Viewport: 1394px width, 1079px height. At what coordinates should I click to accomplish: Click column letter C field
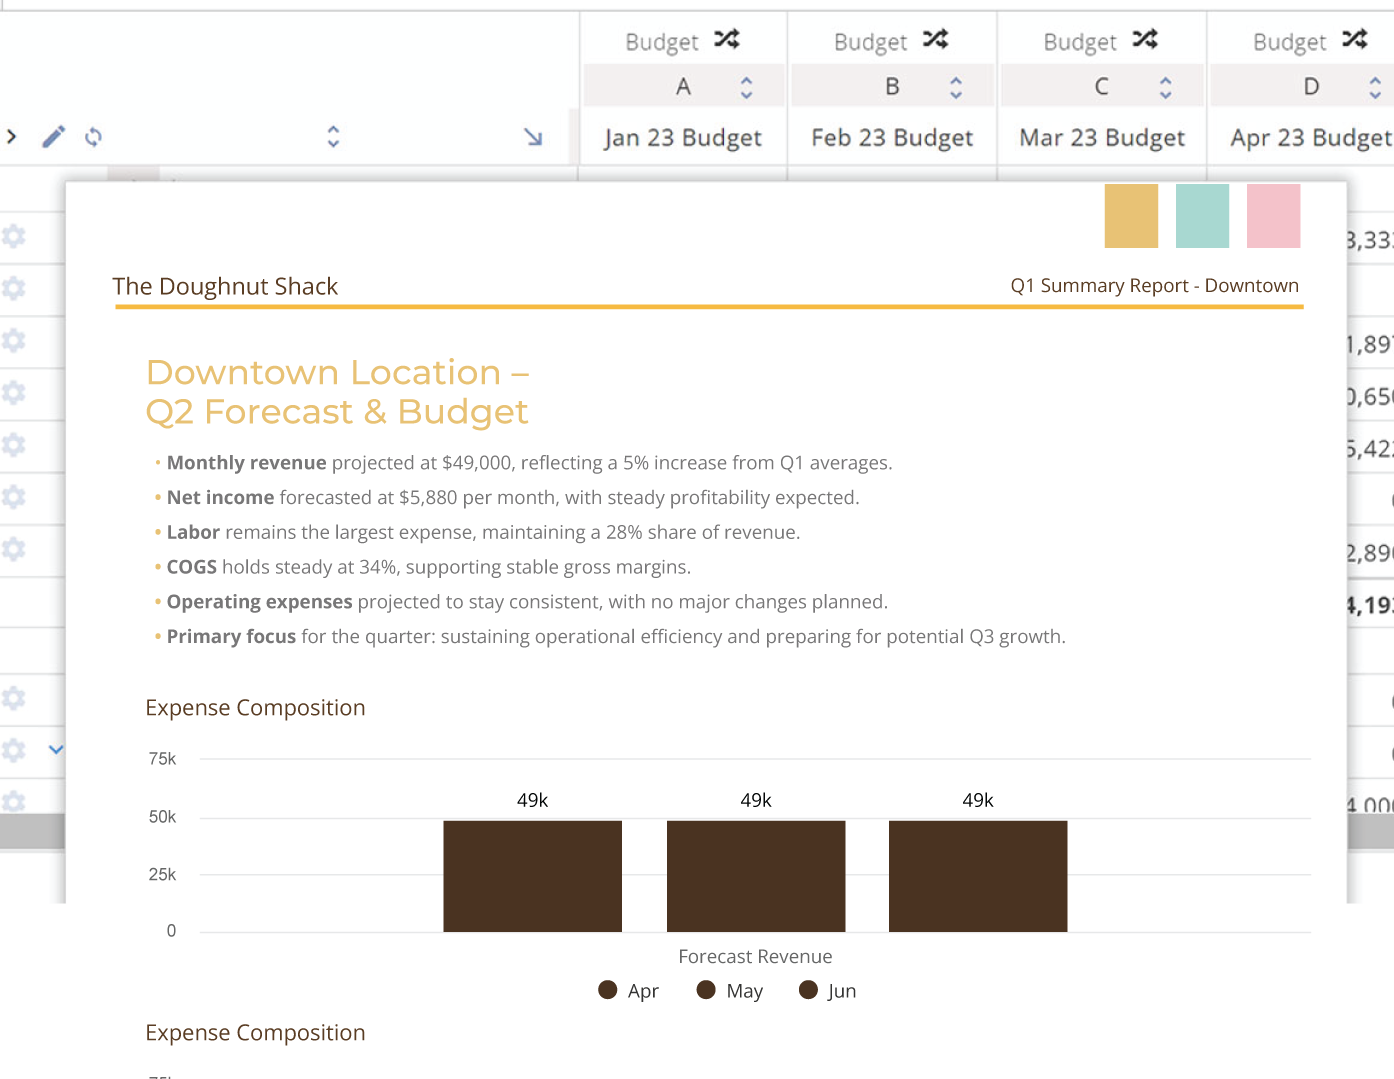pos(1102,86)
